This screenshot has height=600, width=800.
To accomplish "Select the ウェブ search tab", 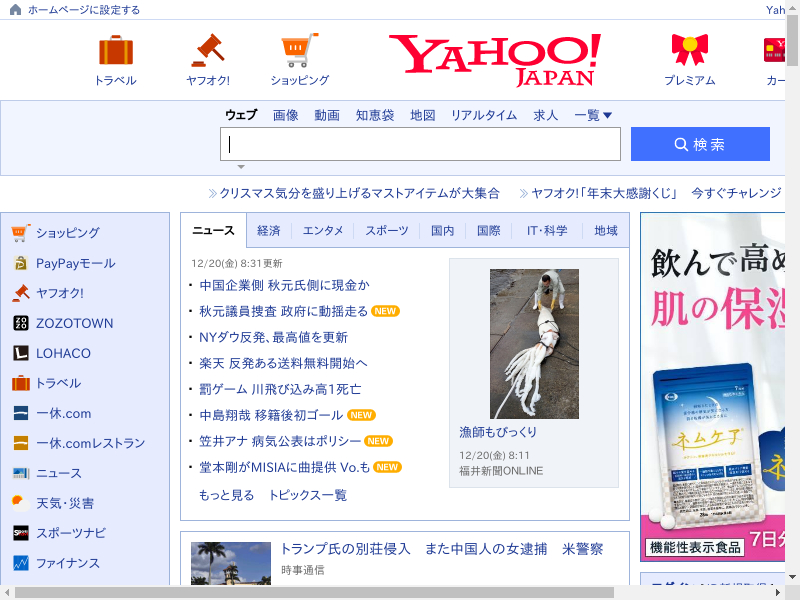I will tap(241, 115).
